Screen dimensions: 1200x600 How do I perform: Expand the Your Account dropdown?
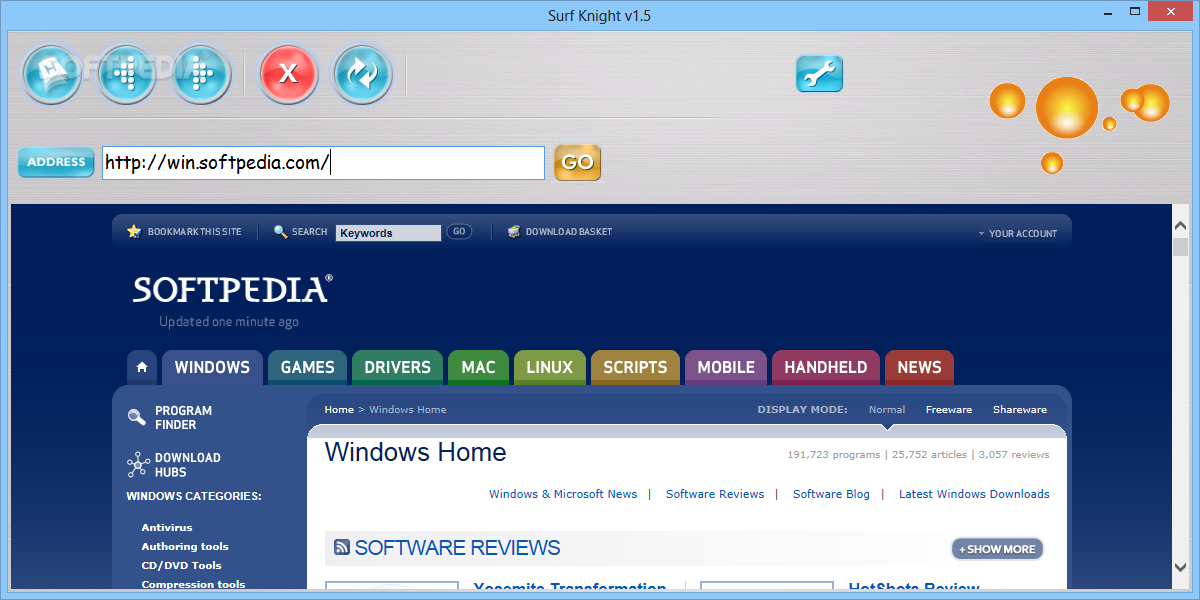(x=1017, y=233)
